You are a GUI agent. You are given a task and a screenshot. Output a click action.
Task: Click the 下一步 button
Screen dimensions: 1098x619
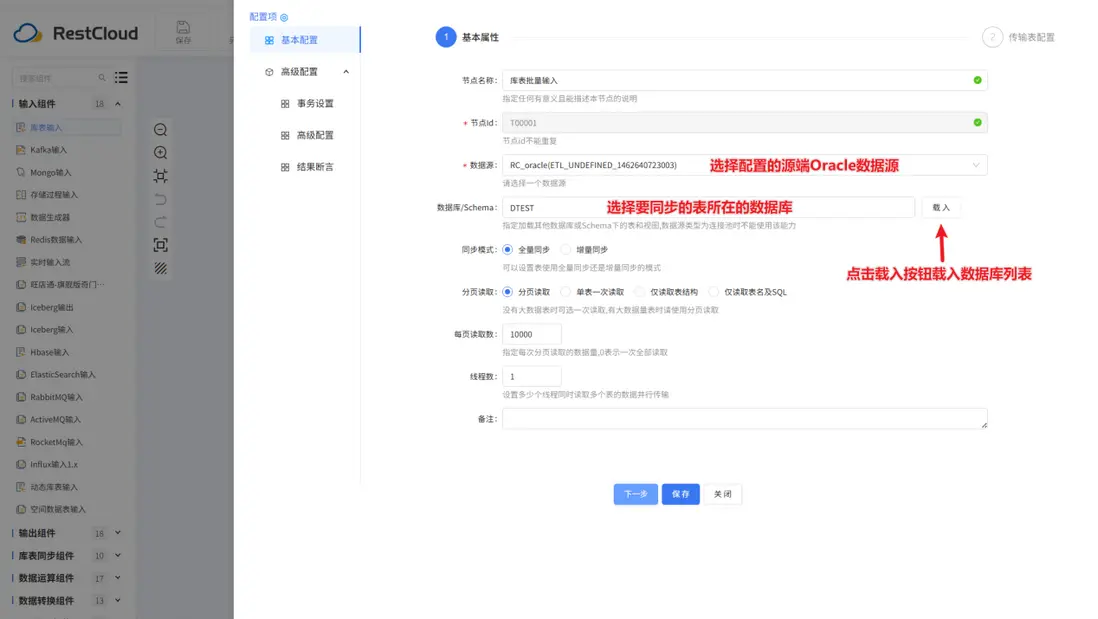[636, 494]
